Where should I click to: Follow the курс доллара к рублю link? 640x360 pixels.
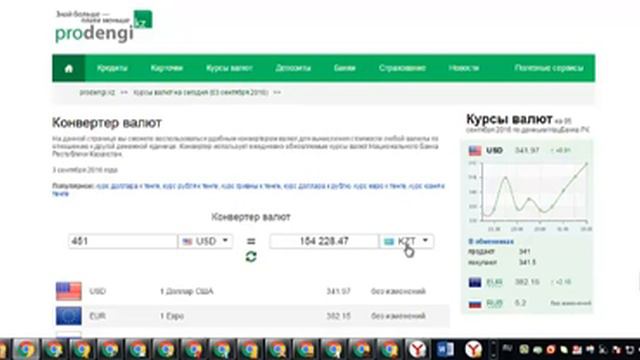(x=317, y=186)
